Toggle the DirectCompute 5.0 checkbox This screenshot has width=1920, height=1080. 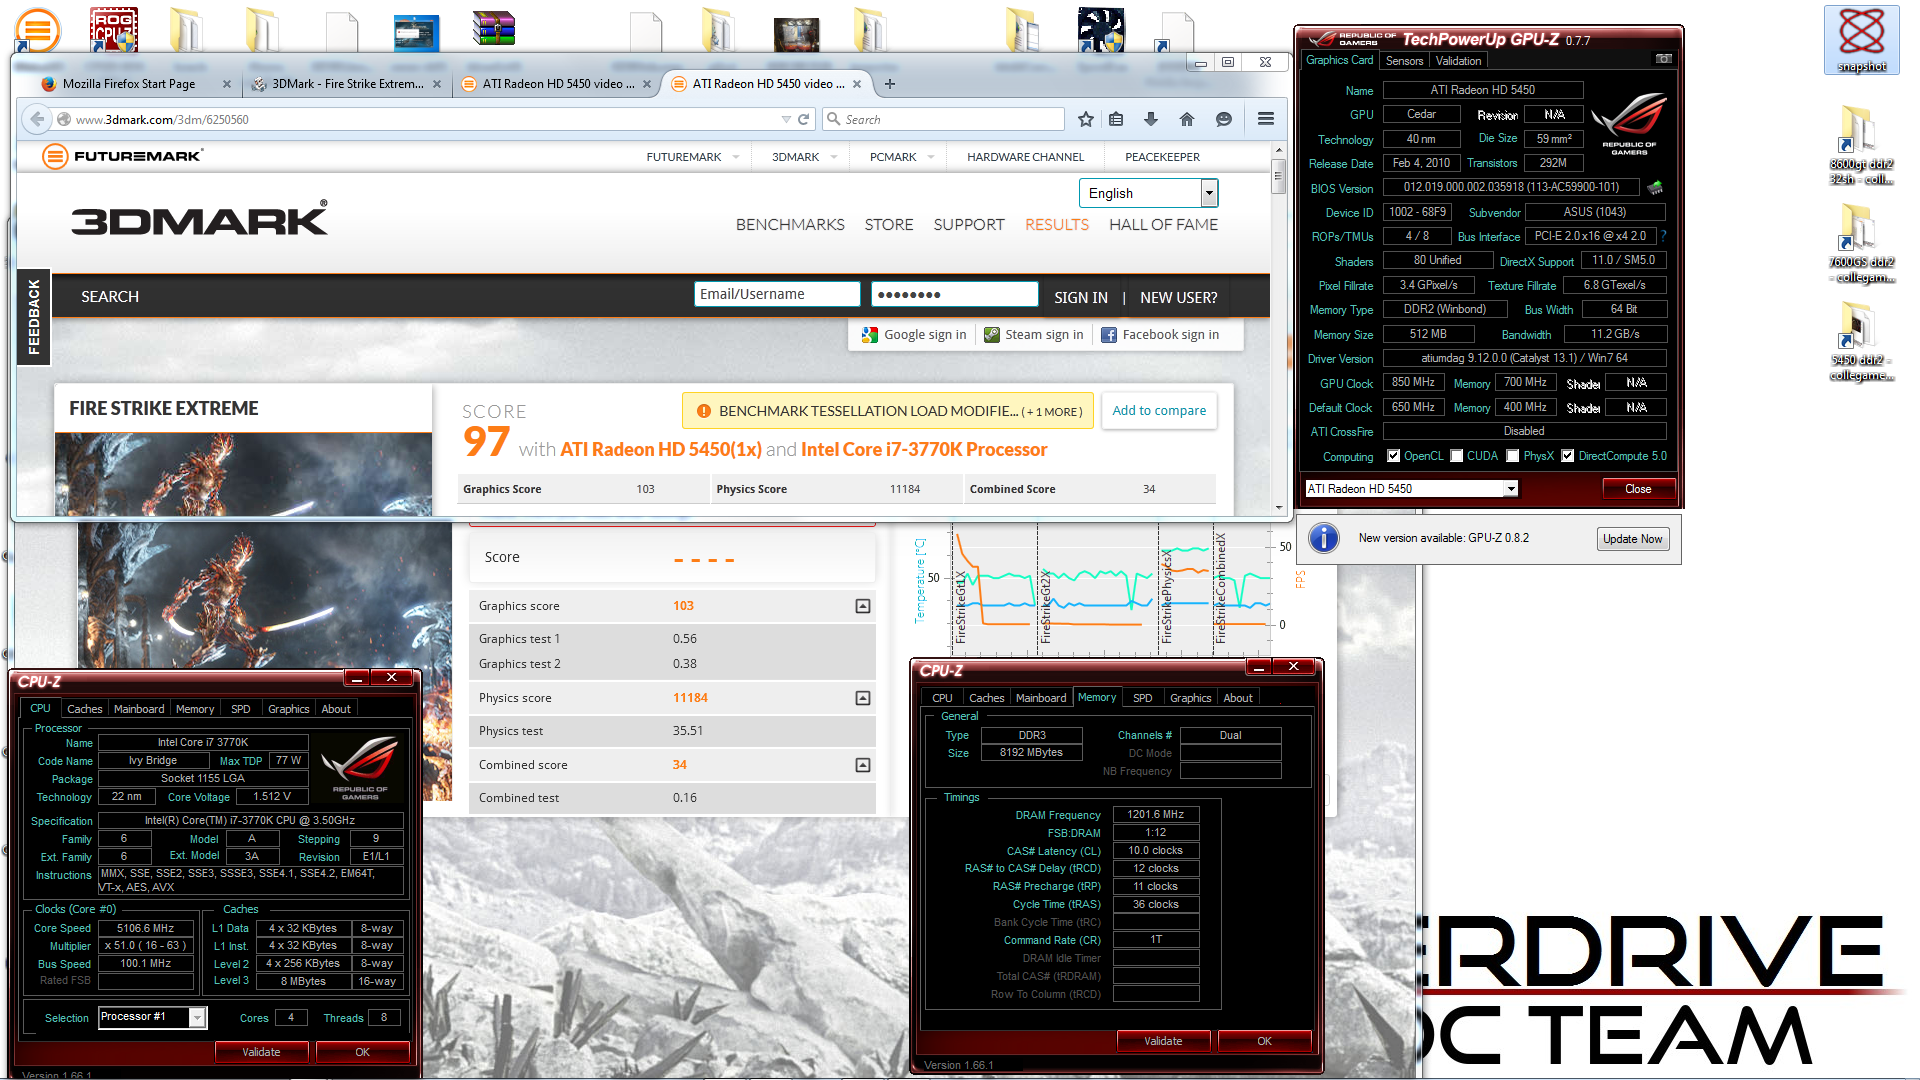point(1568,456)
